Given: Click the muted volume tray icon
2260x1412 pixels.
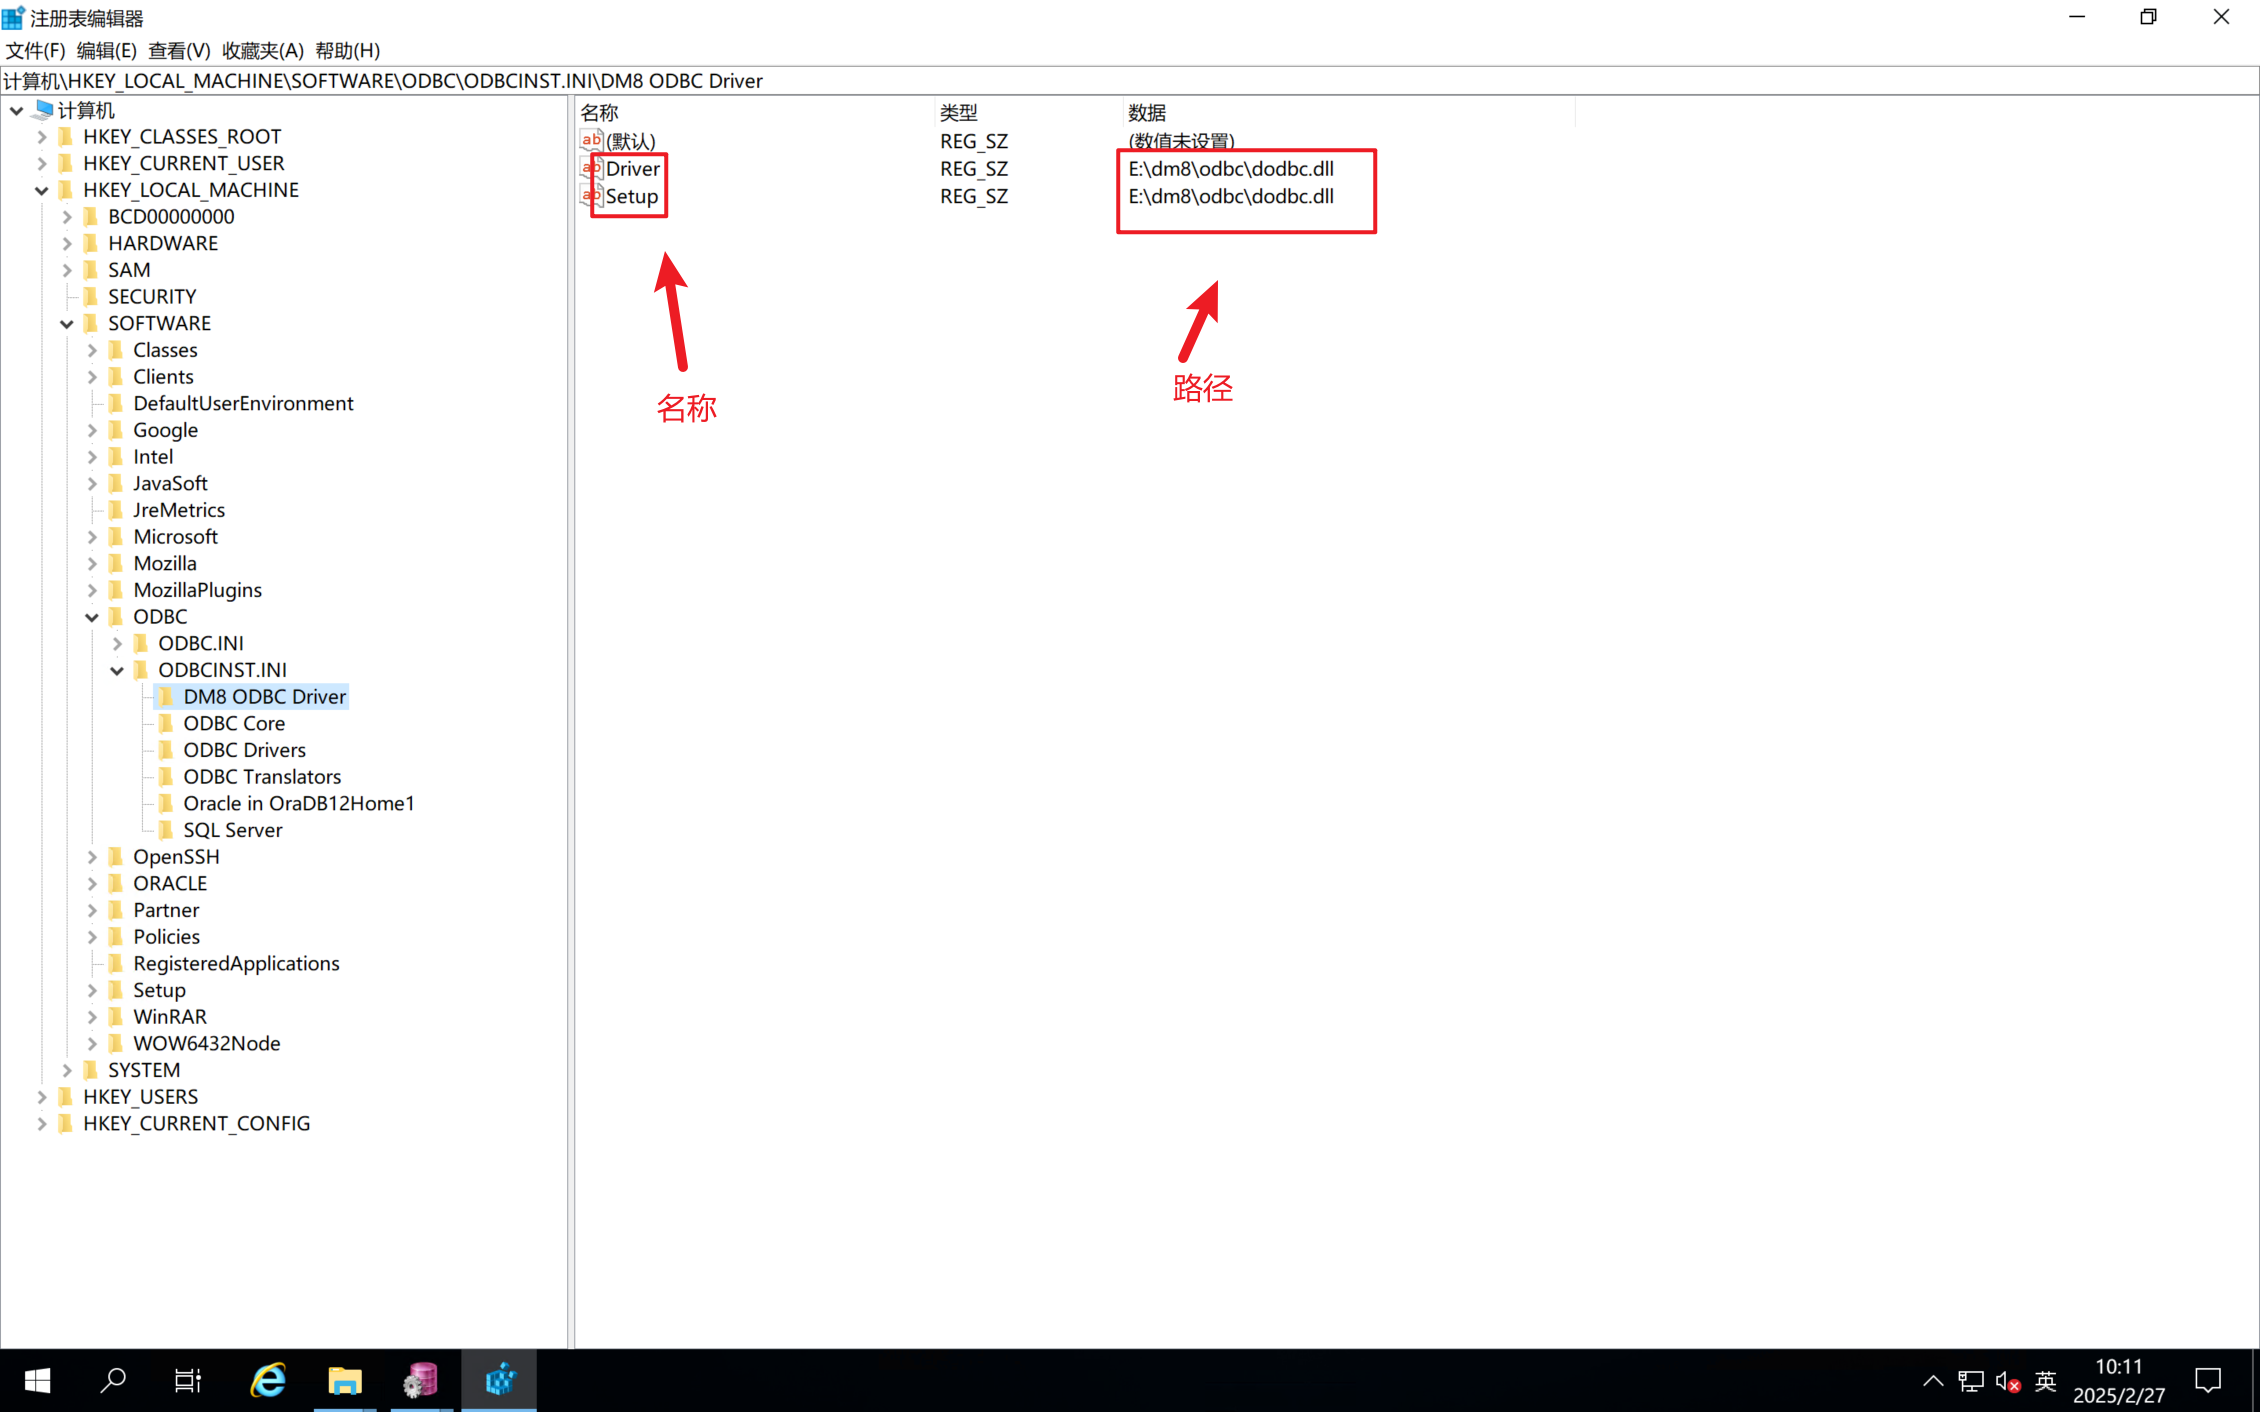Looking at the screenshot, I should click(2008, 1381).
